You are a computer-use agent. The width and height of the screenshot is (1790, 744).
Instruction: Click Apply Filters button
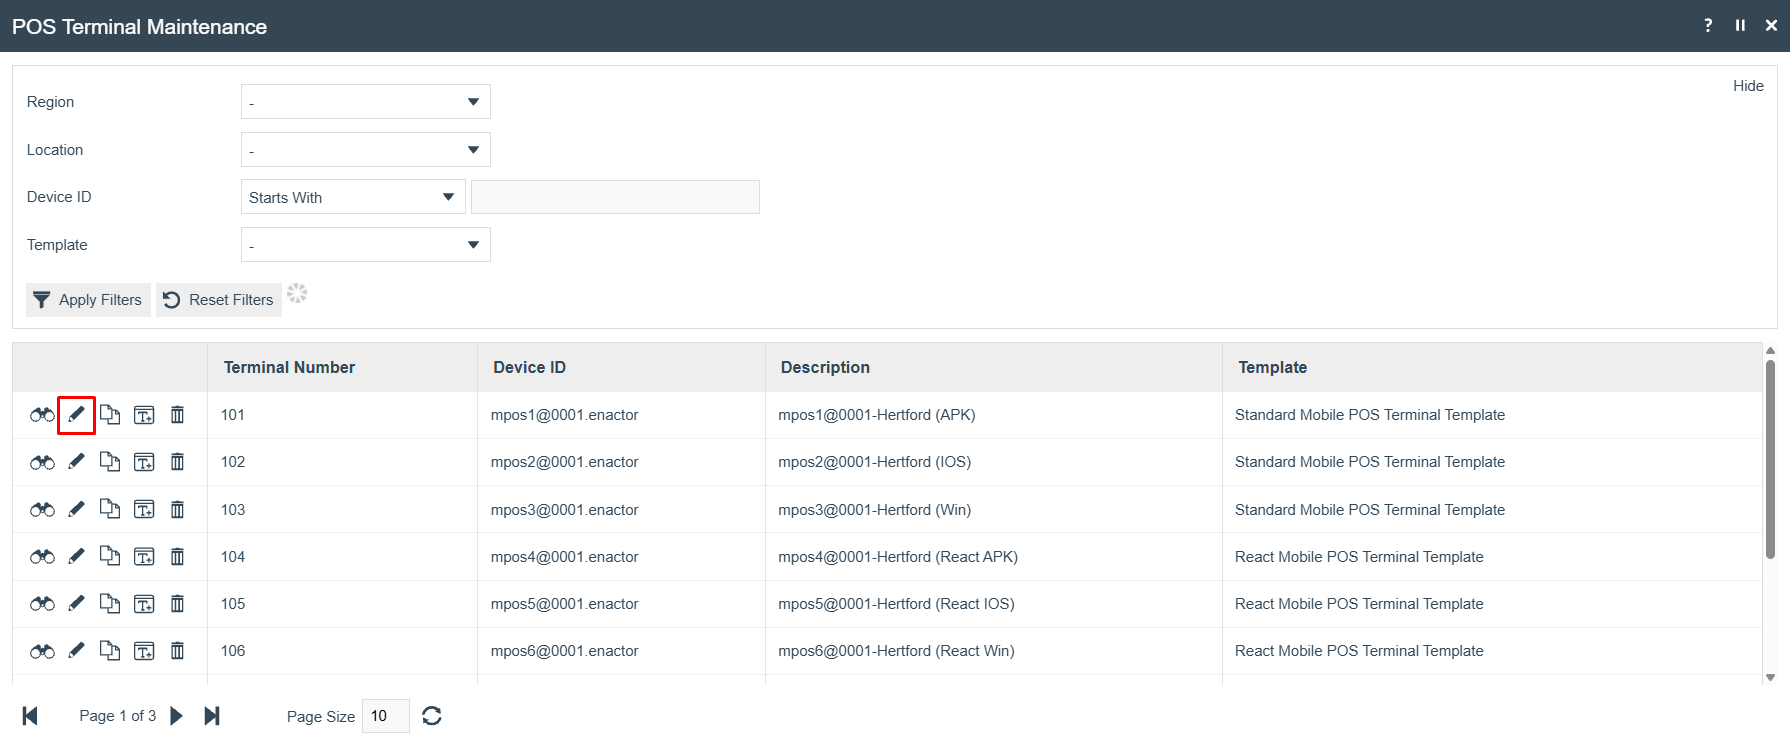coord(88,300)
